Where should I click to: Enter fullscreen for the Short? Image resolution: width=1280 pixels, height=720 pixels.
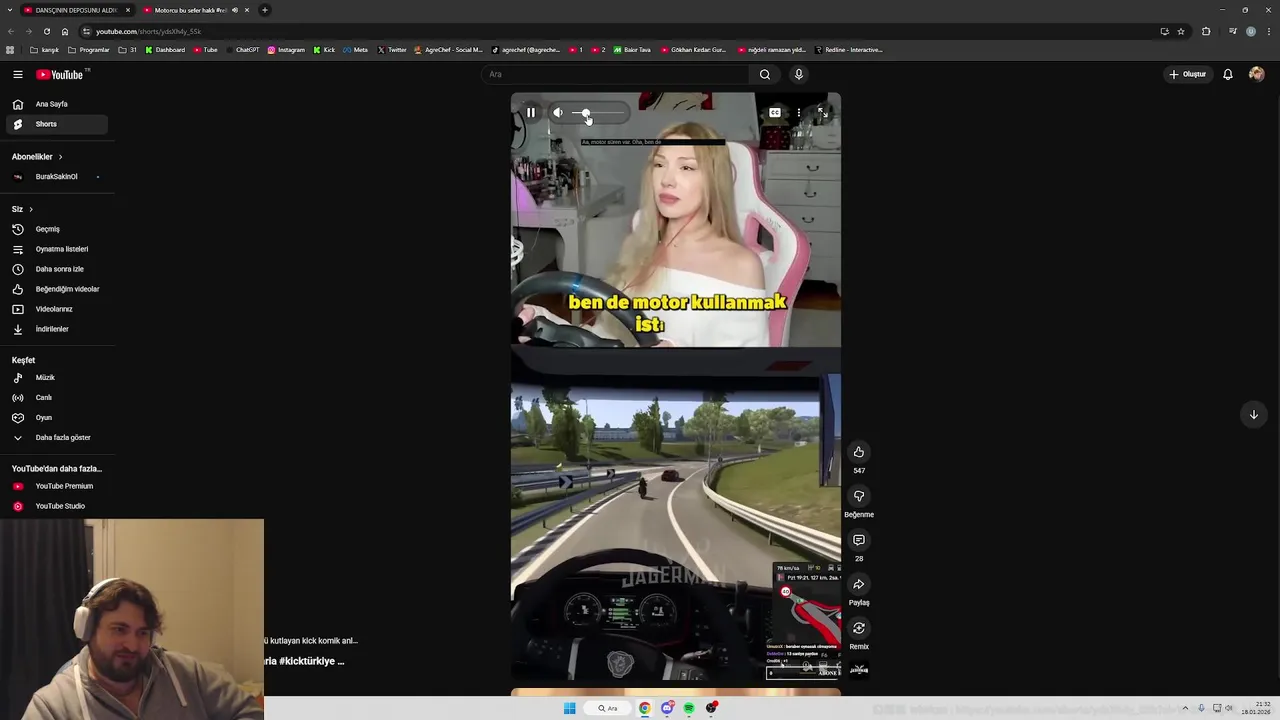coord(822,113)
